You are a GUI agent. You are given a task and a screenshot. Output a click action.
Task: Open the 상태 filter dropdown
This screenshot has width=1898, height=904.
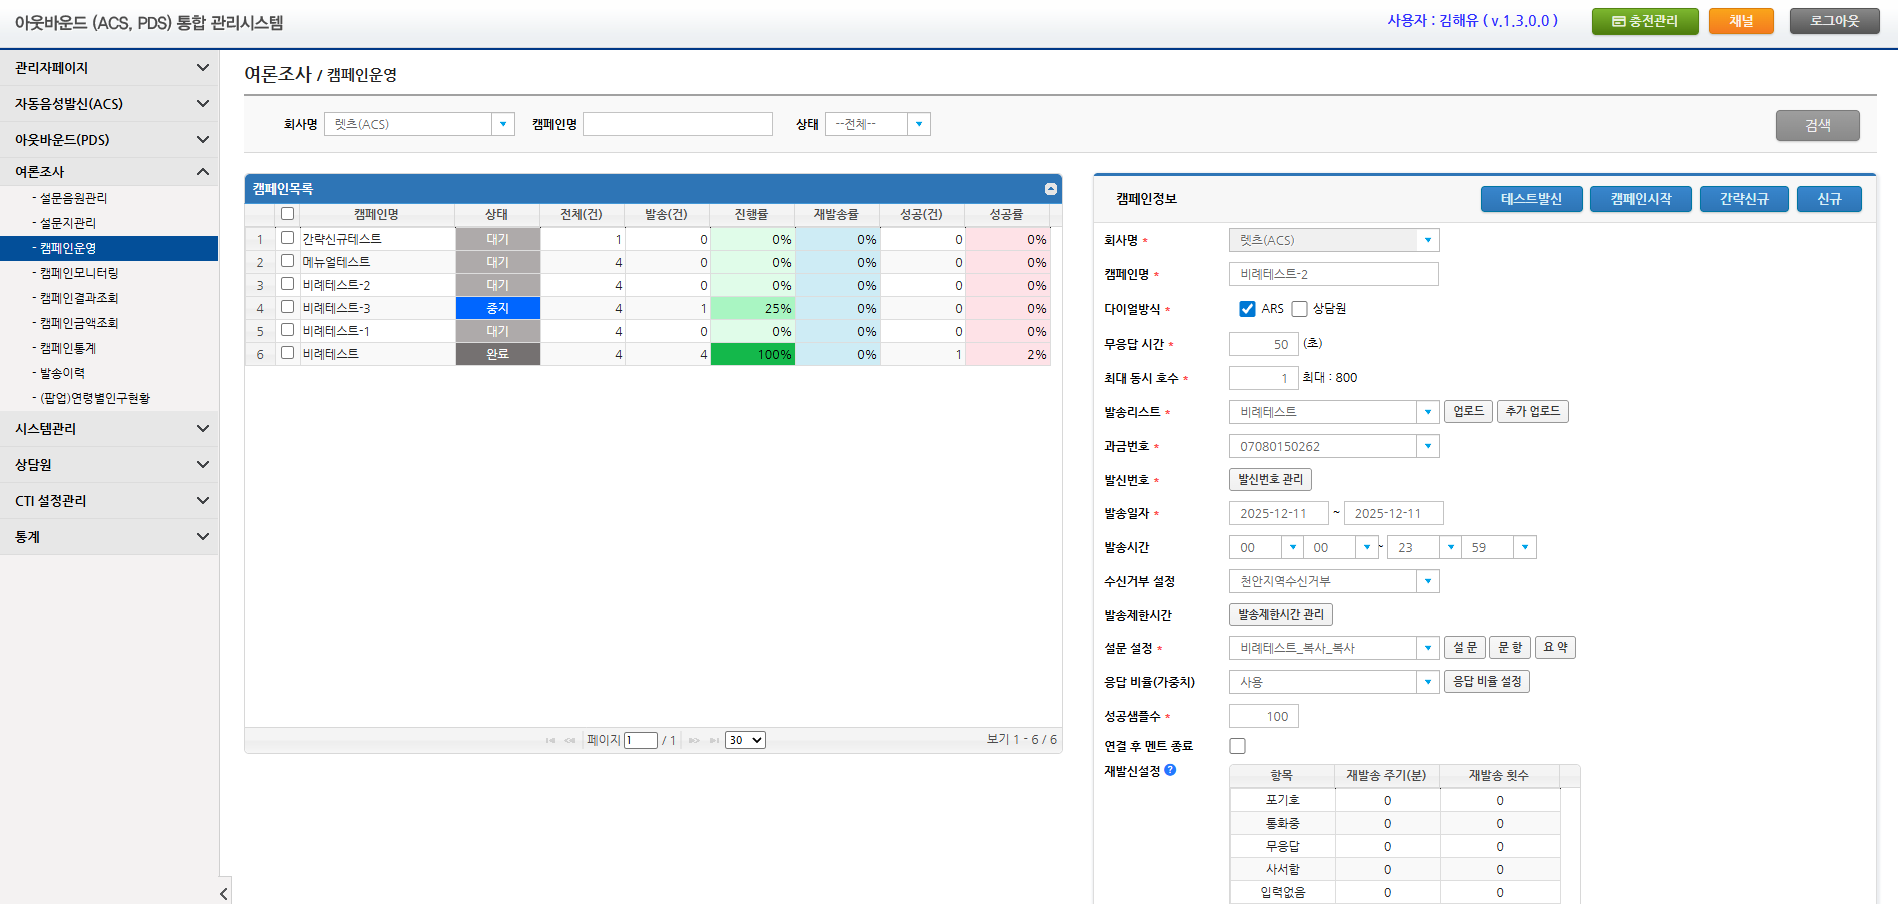[919, 124]
